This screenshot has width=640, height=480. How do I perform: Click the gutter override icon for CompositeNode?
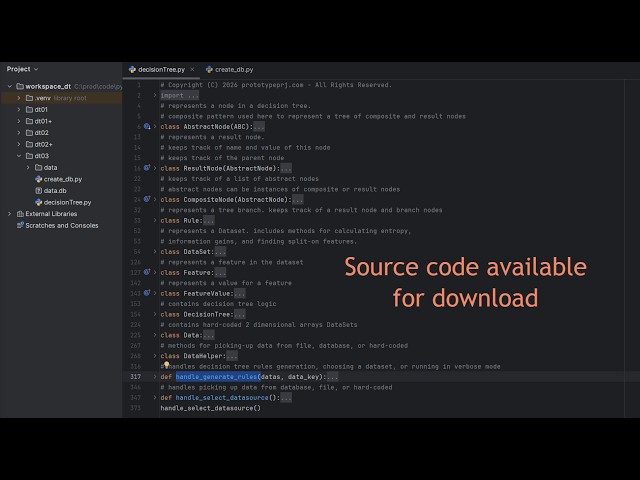coord(147,200)
